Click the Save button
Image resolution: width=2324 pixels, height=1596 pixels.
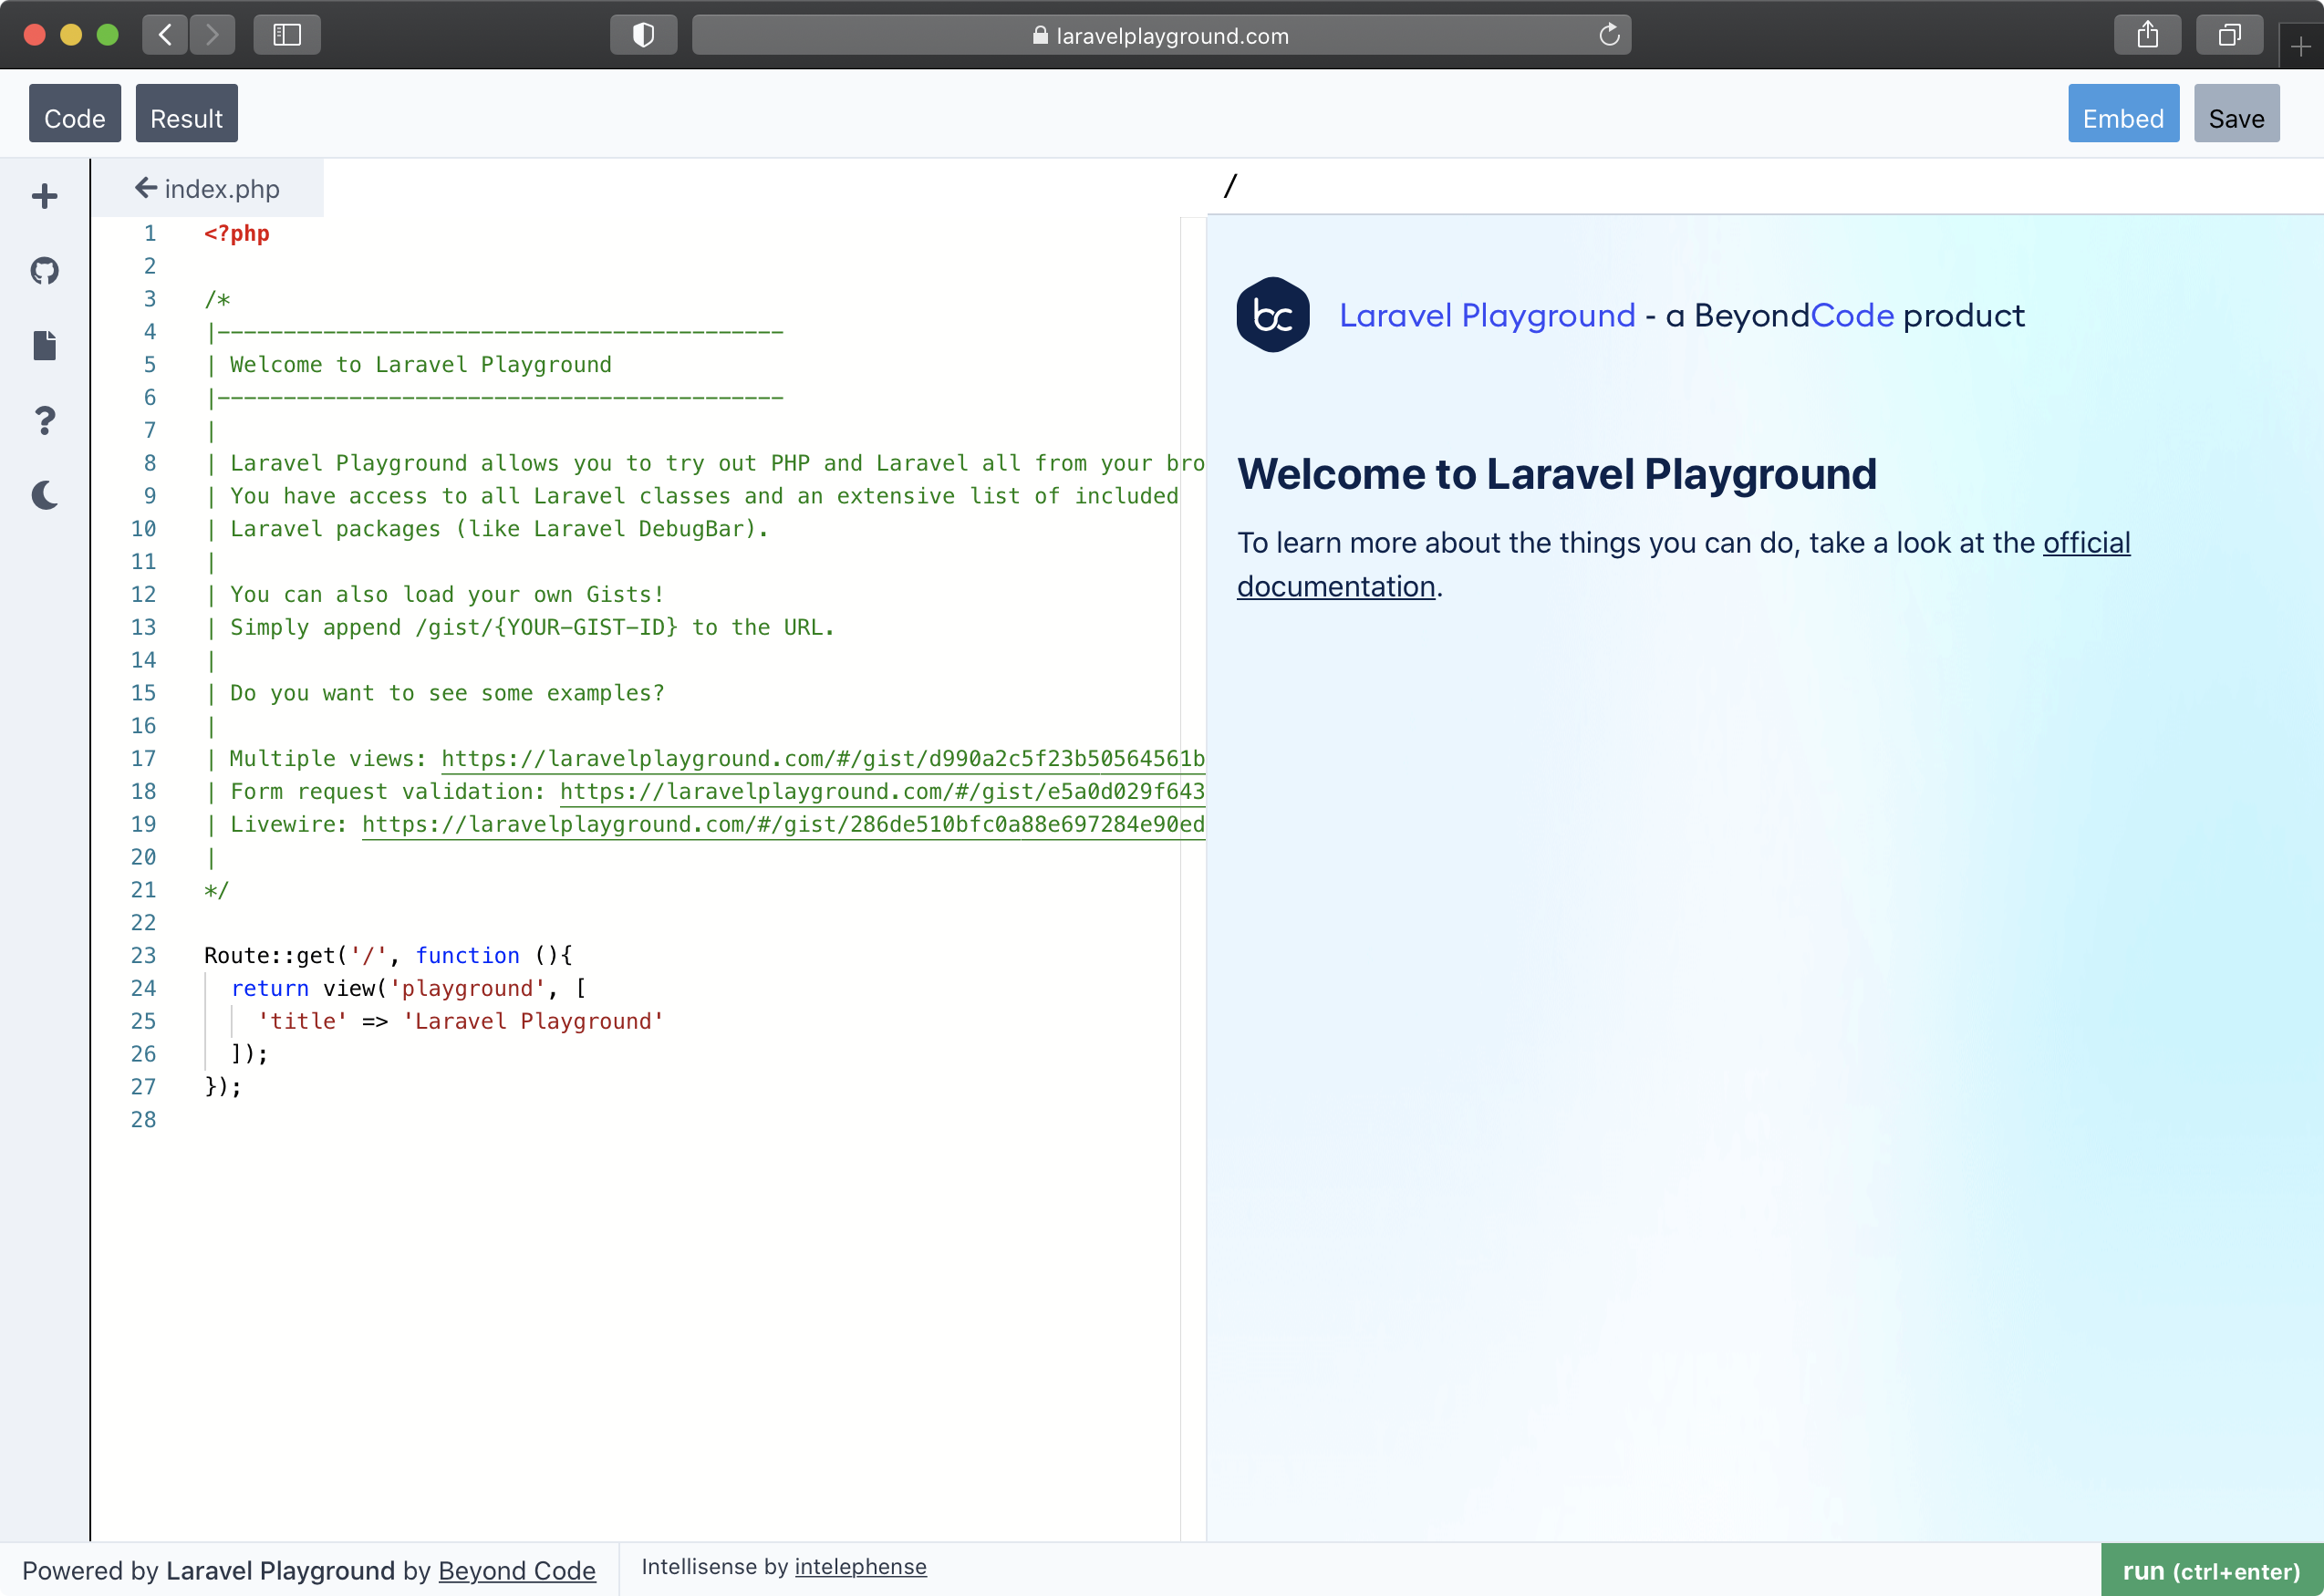[2236, 114]
